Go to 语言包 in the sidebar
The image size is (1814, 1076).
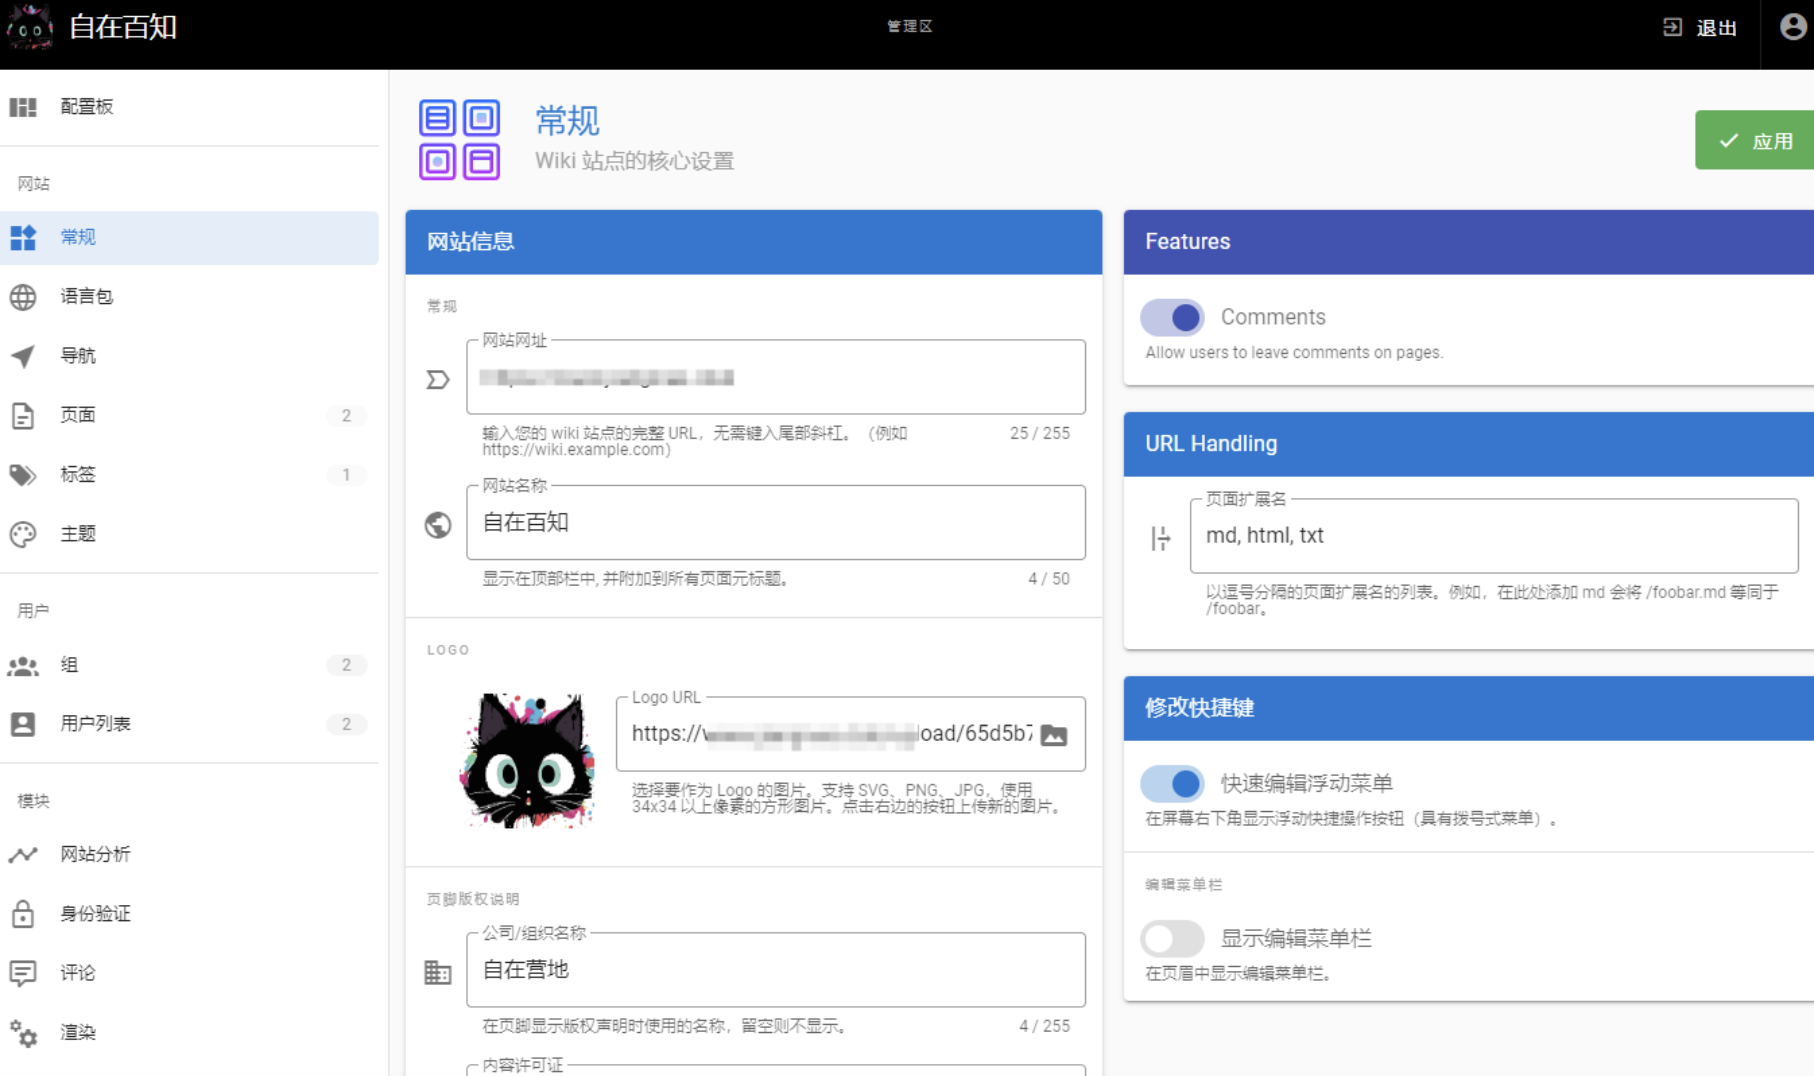87,296
